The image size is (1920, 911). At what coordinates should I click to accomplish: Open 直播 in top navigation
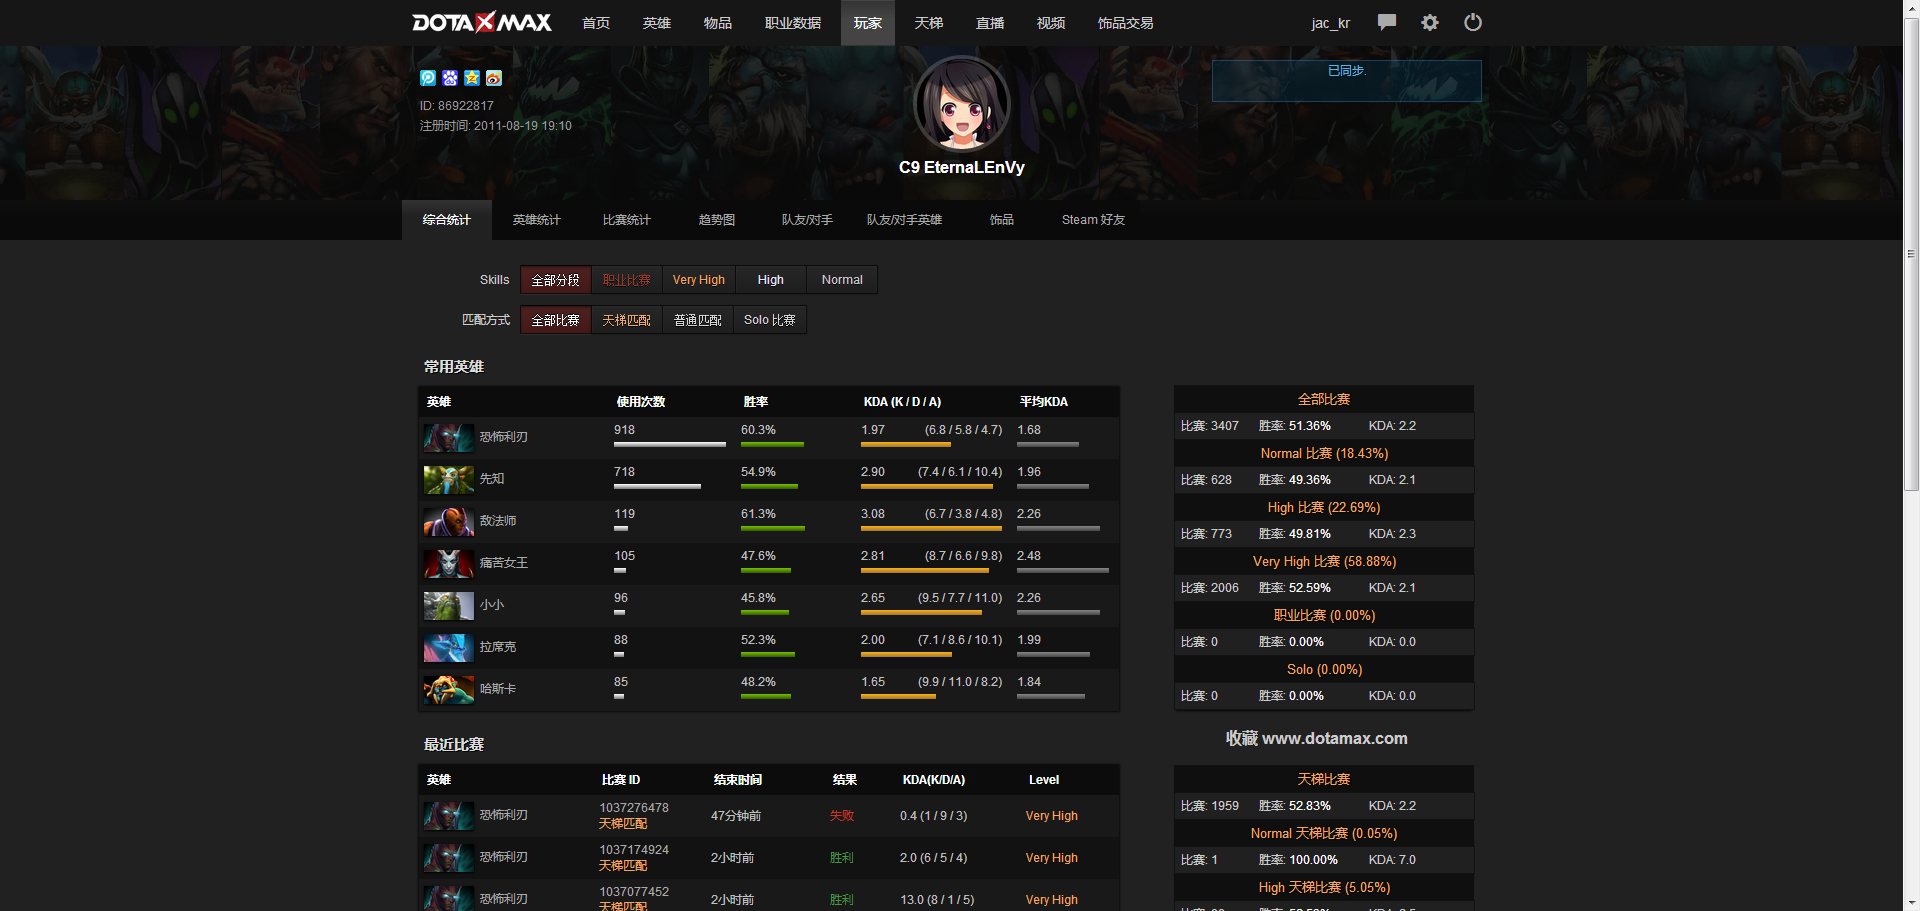click(x=990, y=23)
